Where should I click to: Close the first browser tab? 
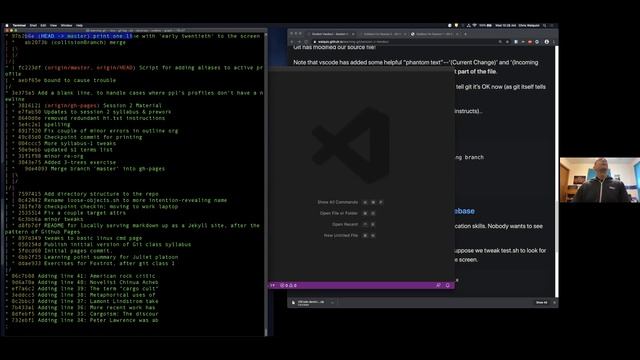pyautogui.click(x=353, y=34)
